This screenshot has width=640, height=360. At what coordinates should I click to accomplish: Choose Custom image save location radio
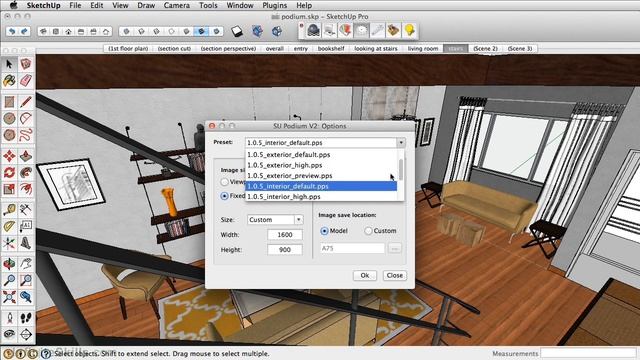pos(368,231)
